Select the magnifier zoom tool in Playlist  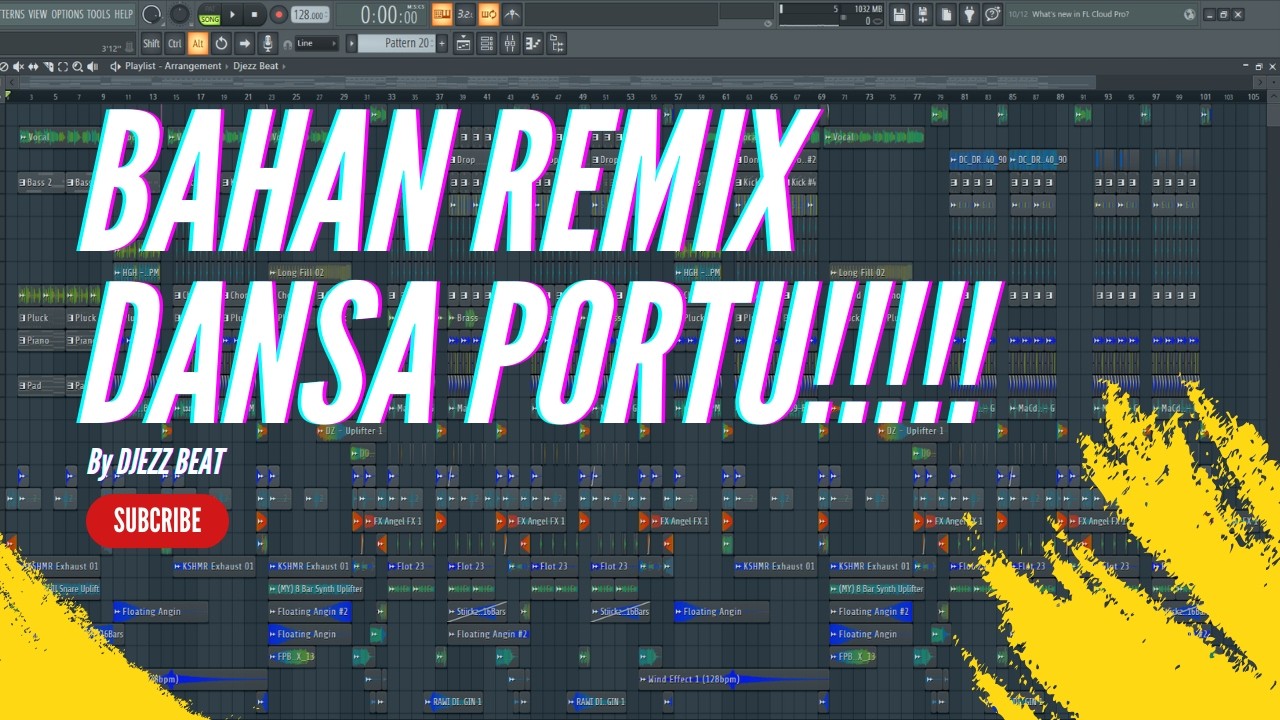tap(78, 66)
